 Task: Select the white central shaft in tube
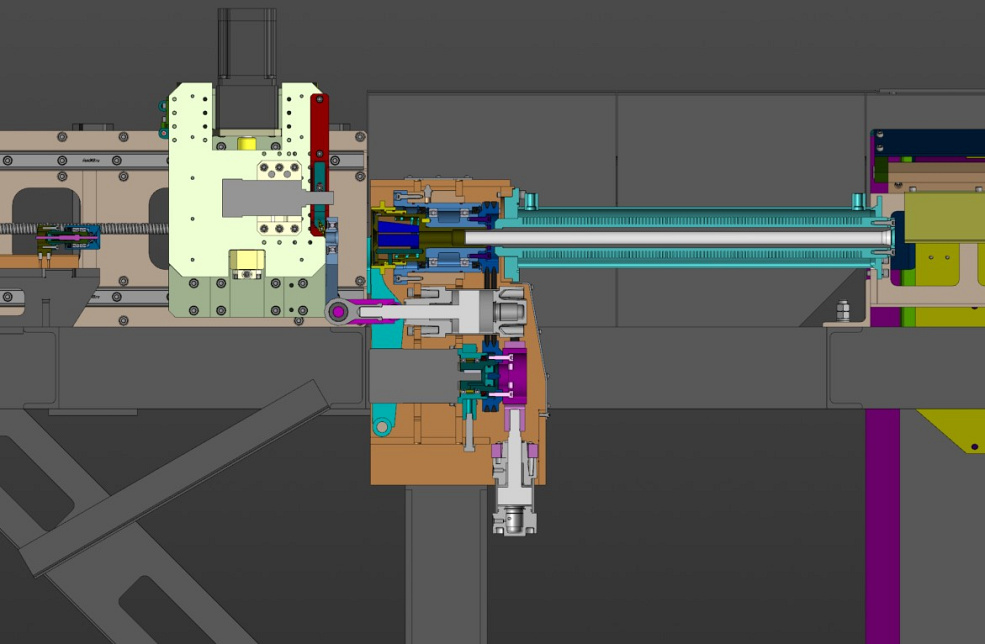pos(680,238)
